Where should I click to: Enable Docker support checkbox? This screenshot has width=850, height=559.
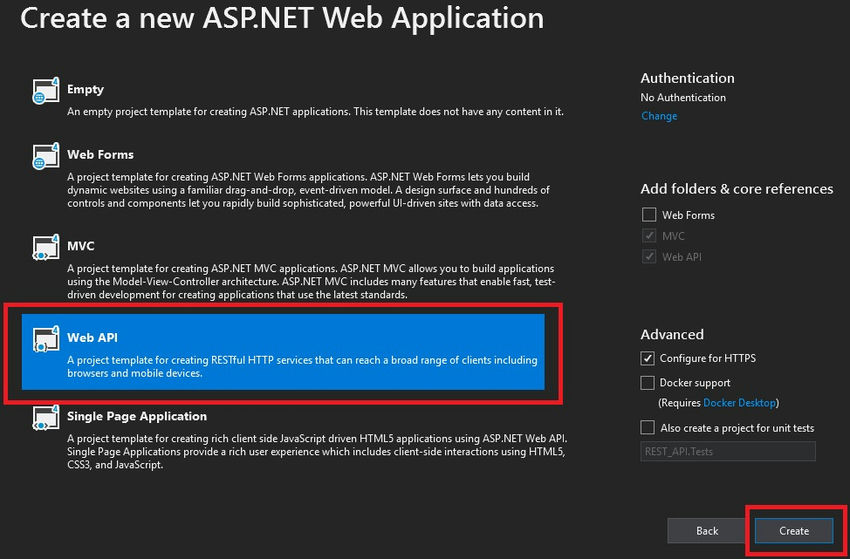click(647, 383)
